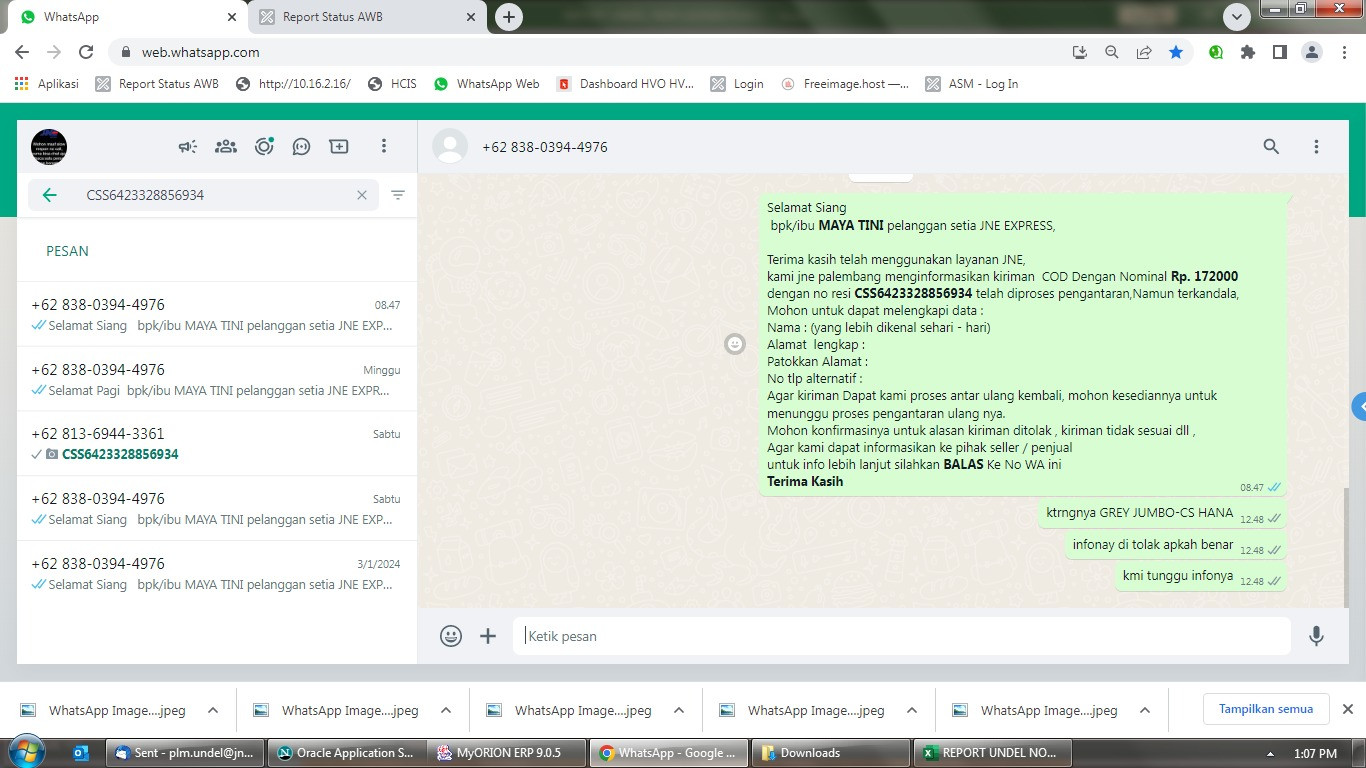Open the WhatsApp Web bookmark
The width and height of the screenshot is (1366, 768).
(487, 84)
